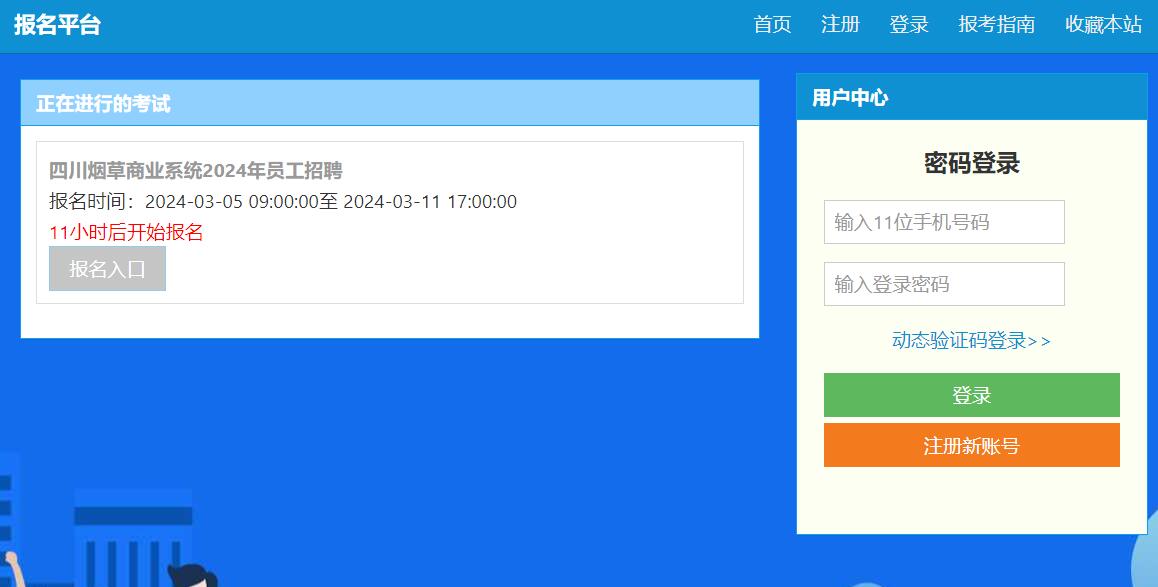This screenshot has height=587, width=1158.
Task: Focus the 输入登录密码 password field
Action: click(944, 284)
